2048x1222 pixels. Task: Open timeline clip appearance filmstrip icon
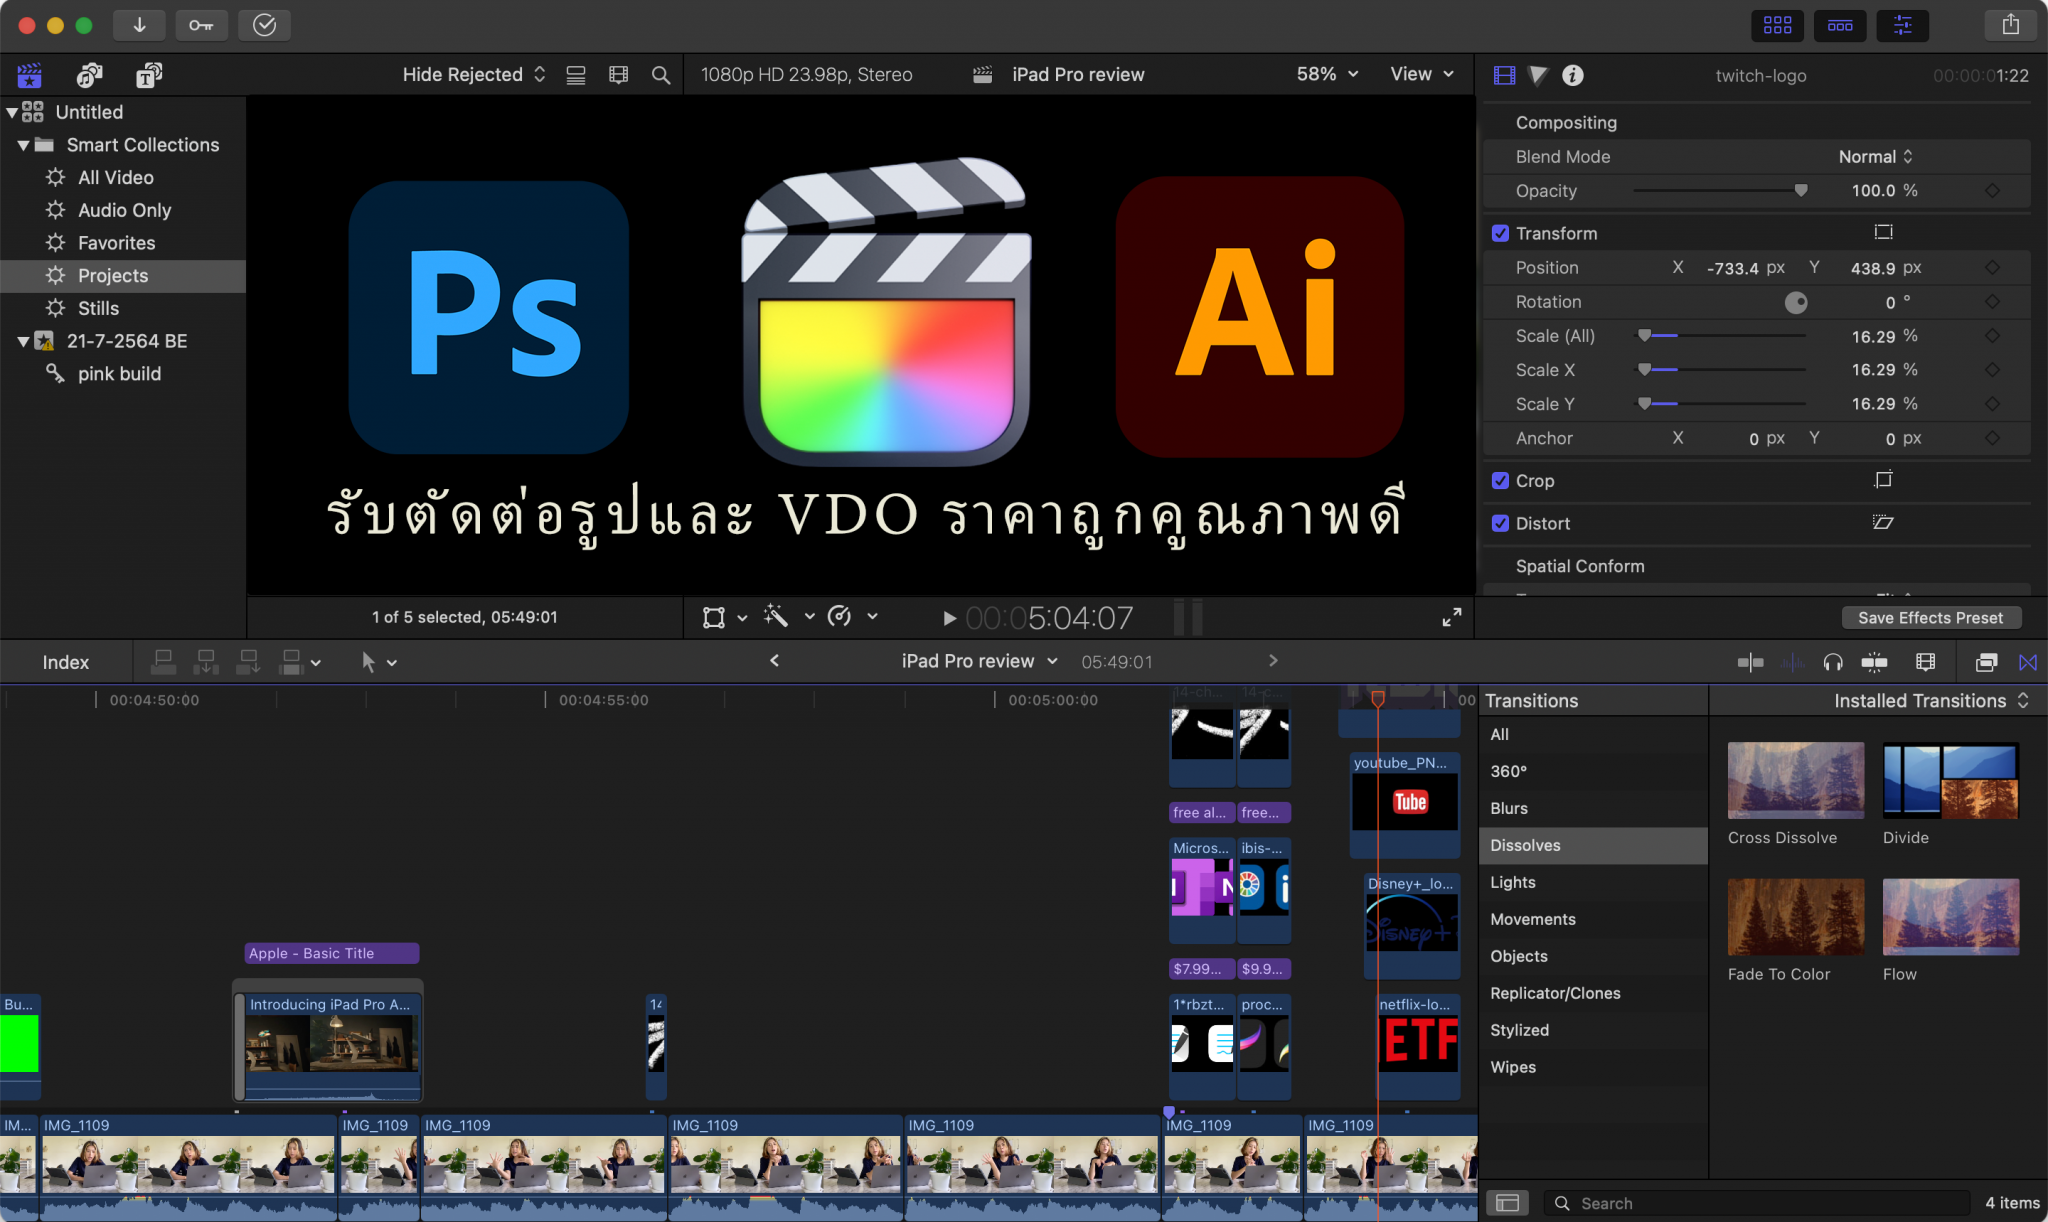coord(1926,662)
